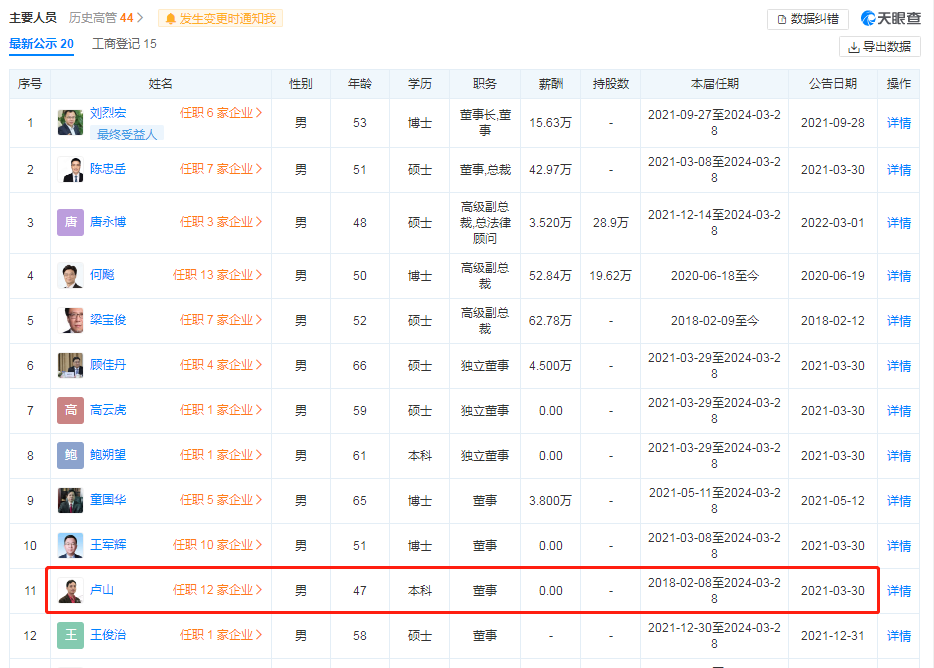
Task: Expand 刘烈宏's 任职 6 家企业 list
Action: [221, 113]
